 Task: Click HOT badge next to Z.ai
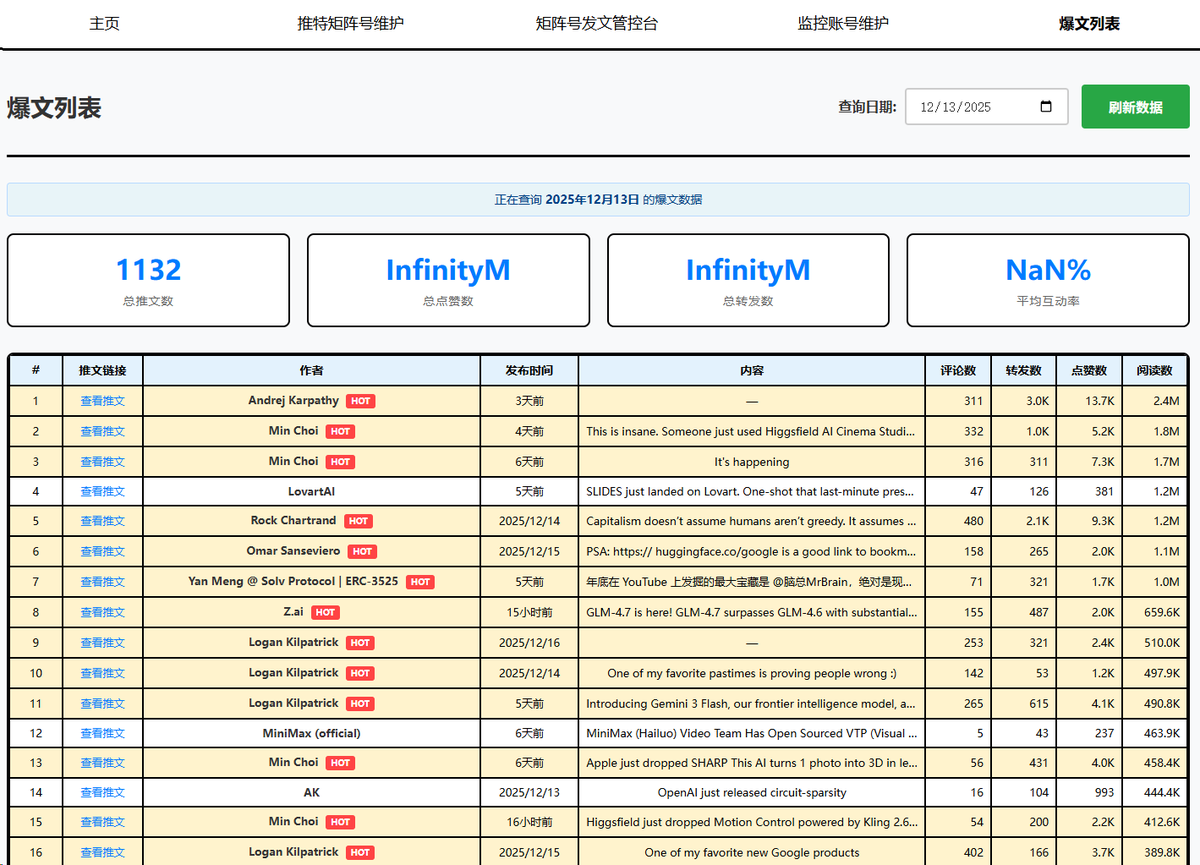[325, 612]
